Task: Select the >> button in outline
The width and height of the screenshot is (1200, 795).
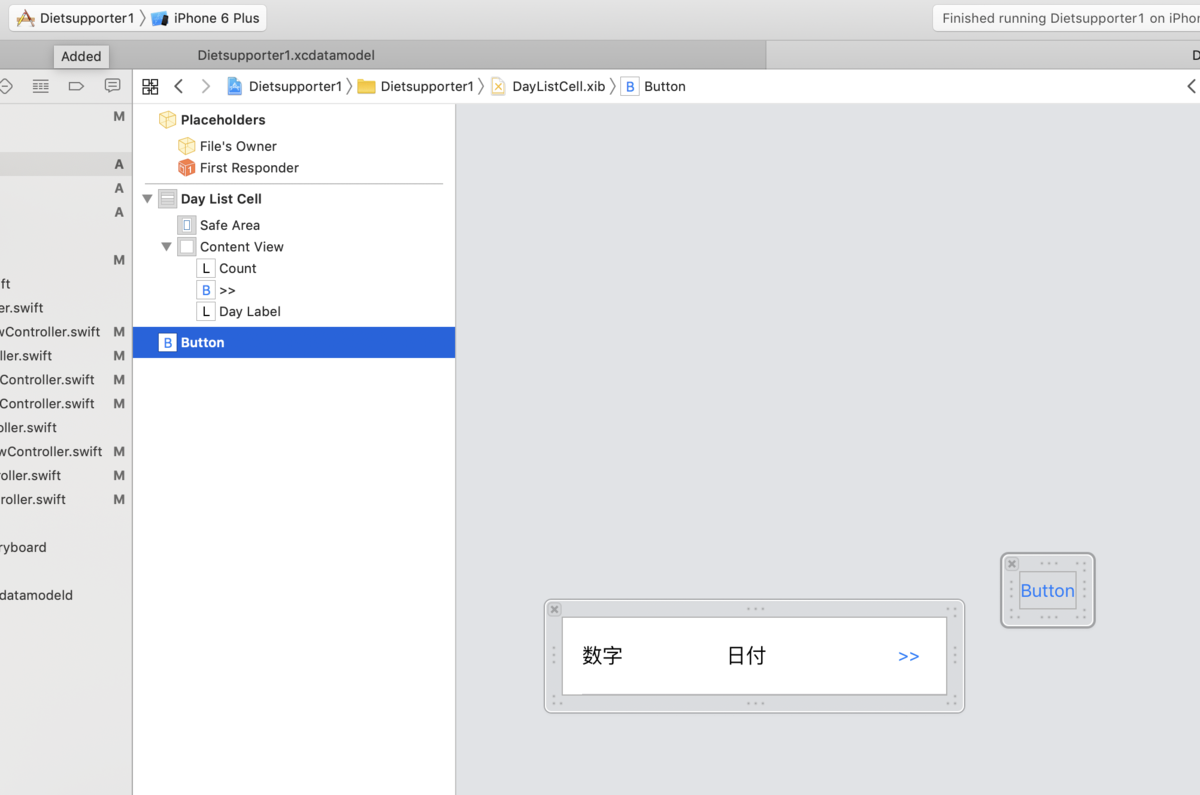Action: click(x=227, y=290)
